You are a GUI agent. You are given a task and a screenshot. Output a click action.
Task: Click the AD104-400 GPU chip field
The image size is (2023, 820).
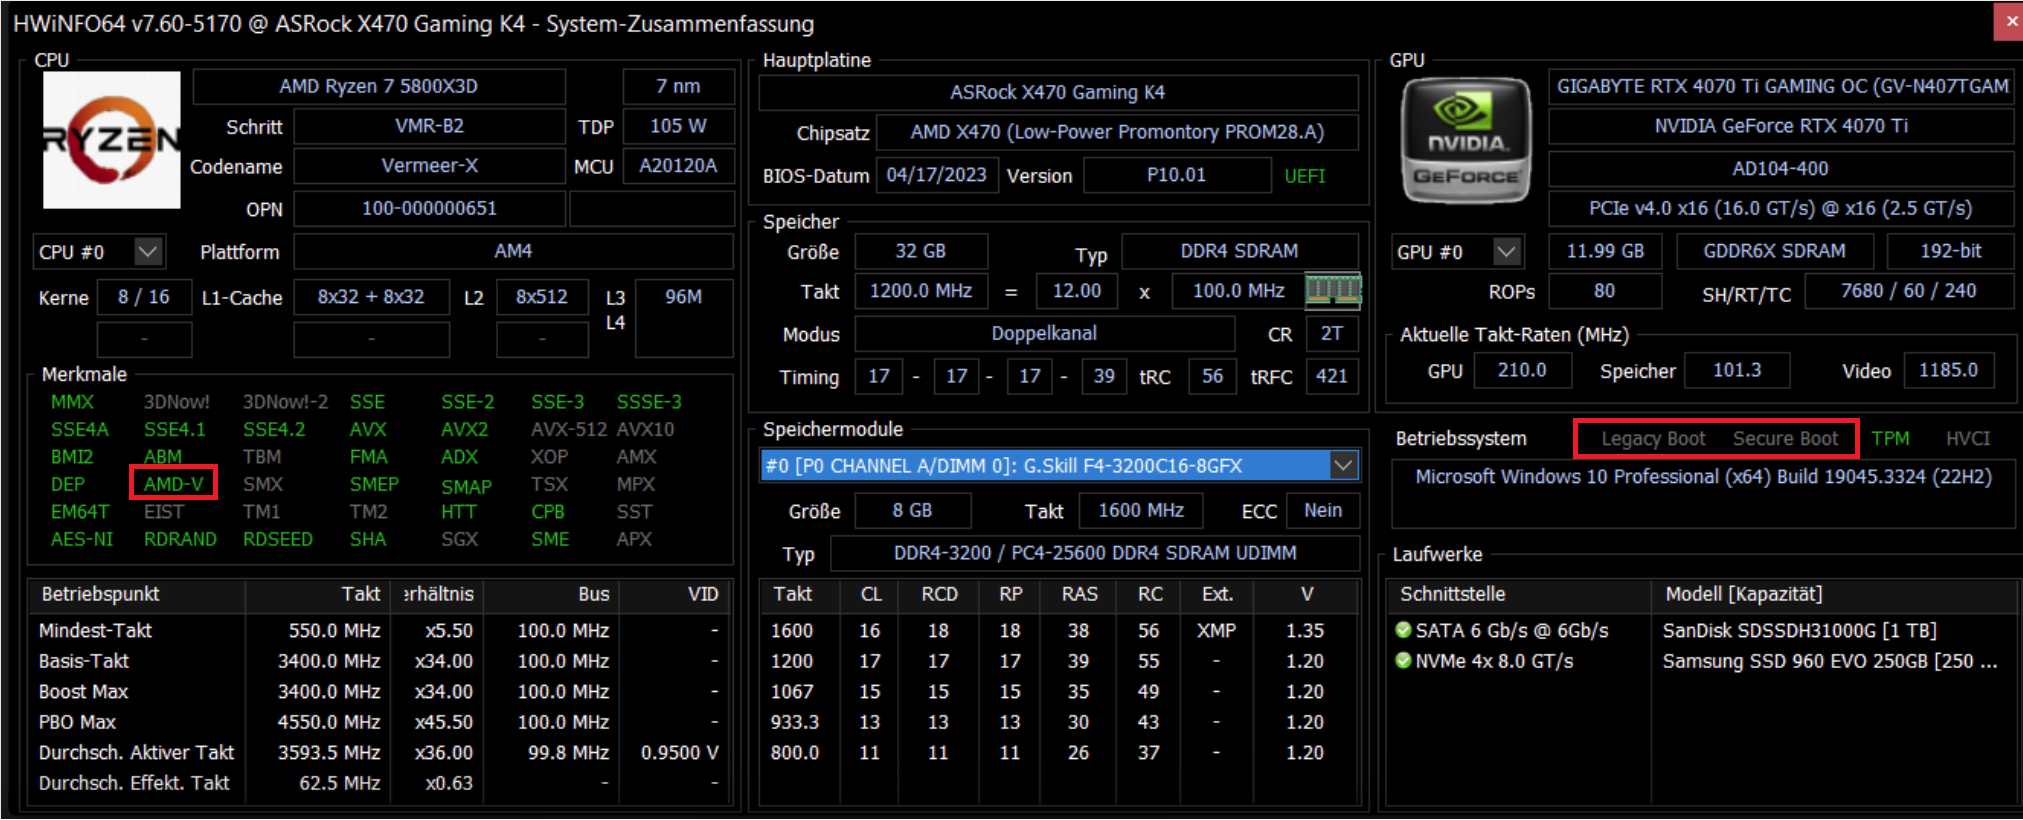point(1781,168)
